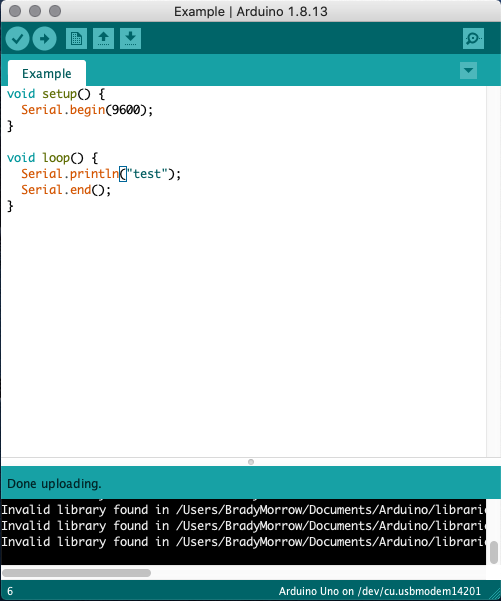Click the void loop() declaration
Screen dimensions: 501x601
[53, 158]
